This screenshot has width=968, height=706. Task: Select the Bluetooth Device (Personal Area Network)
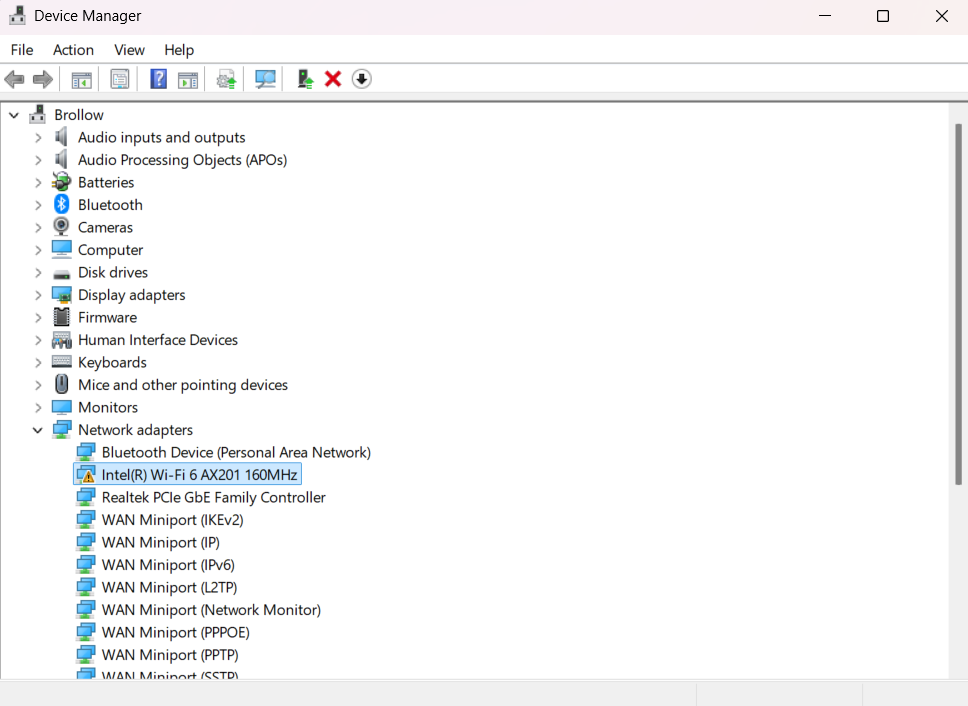point(234,452)
